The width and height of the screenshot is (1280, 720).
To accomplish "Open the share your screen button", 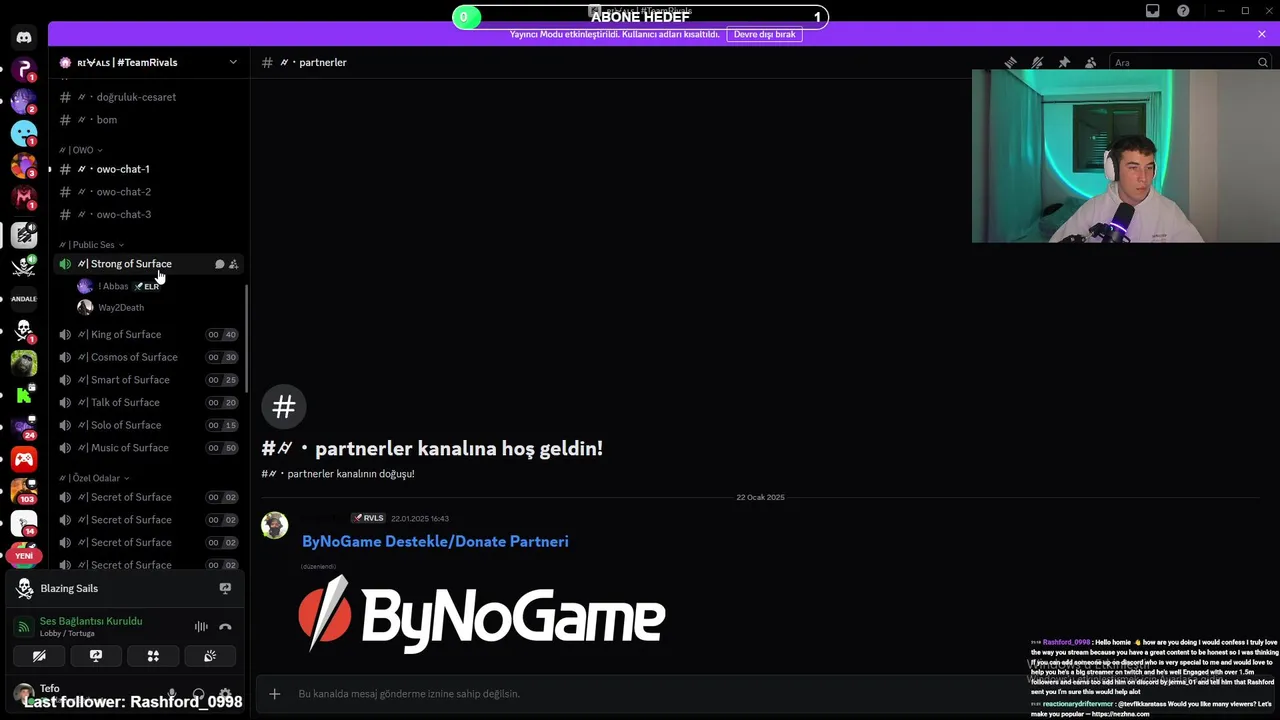I will click(96, 656).
